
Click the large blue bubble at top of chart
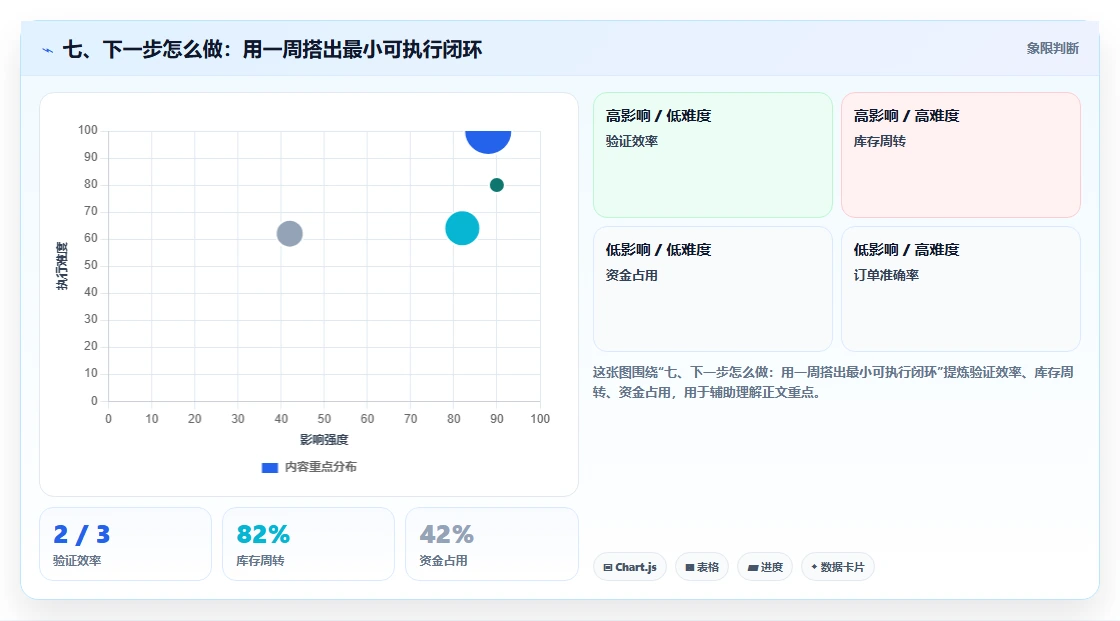pyautogui.click(x=488, y=141)
